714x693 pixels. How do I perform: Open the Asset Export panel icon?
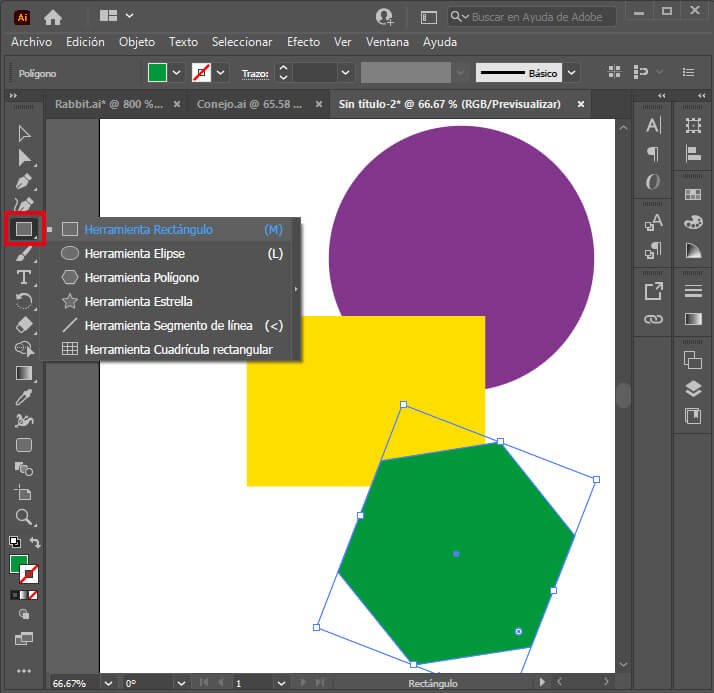pos(653,291)
